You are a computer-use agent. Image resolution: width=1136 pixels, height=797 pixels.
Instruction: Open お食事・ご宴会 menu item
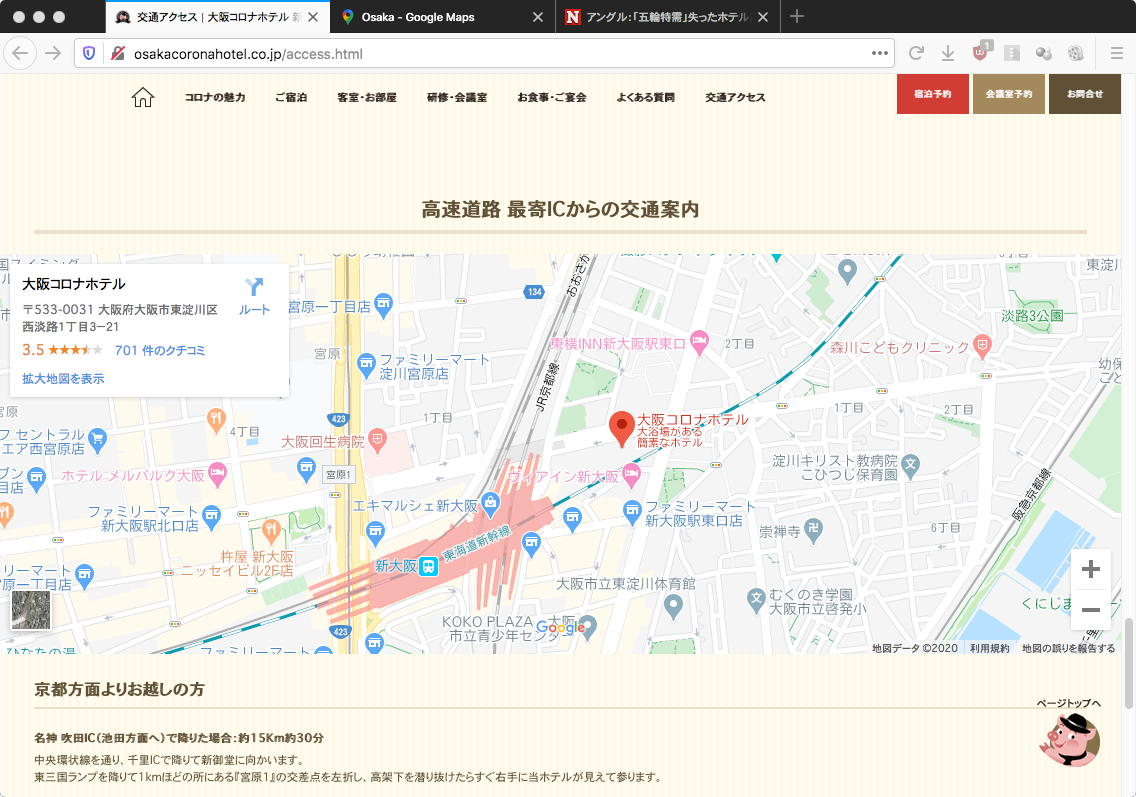click(x=552, y=97)
